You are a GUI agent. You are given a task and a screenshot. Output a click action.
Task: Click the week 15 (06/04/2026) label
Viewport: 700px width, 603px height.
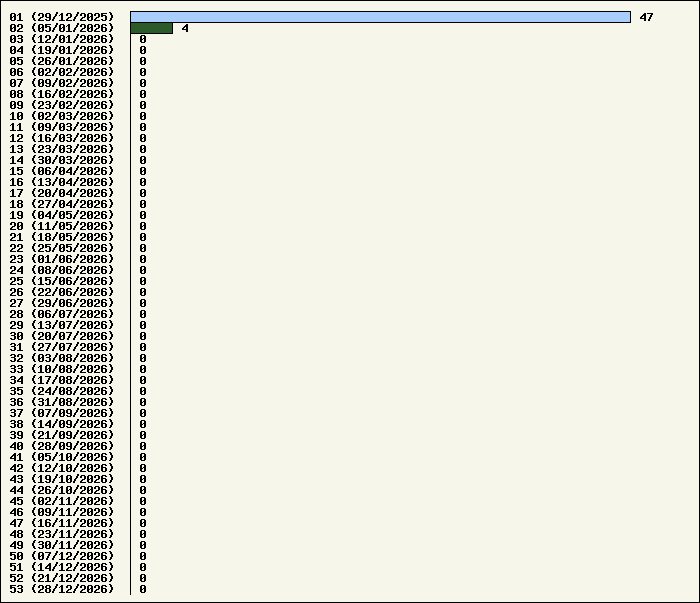62,171
